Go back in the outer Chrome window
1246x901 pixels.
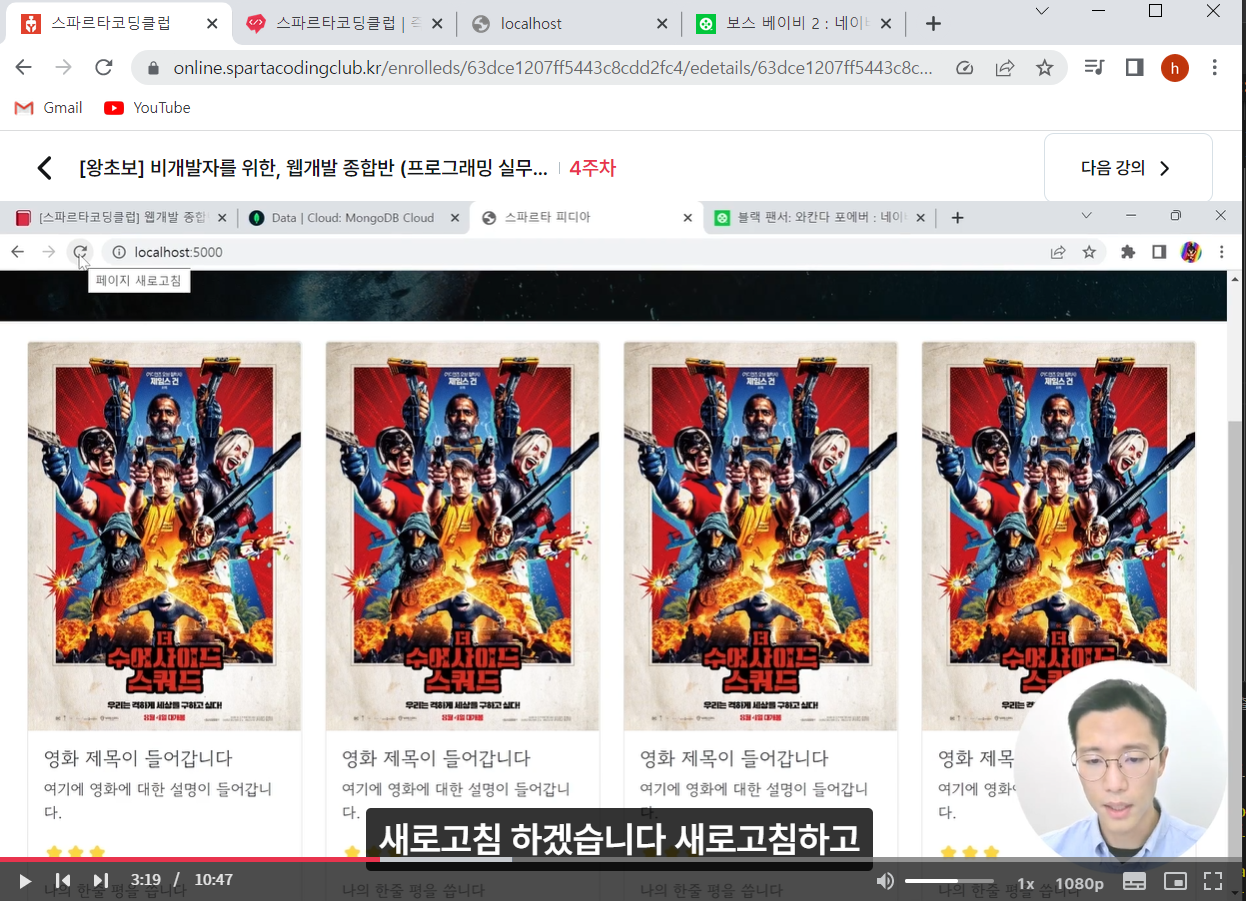[24, 68]
